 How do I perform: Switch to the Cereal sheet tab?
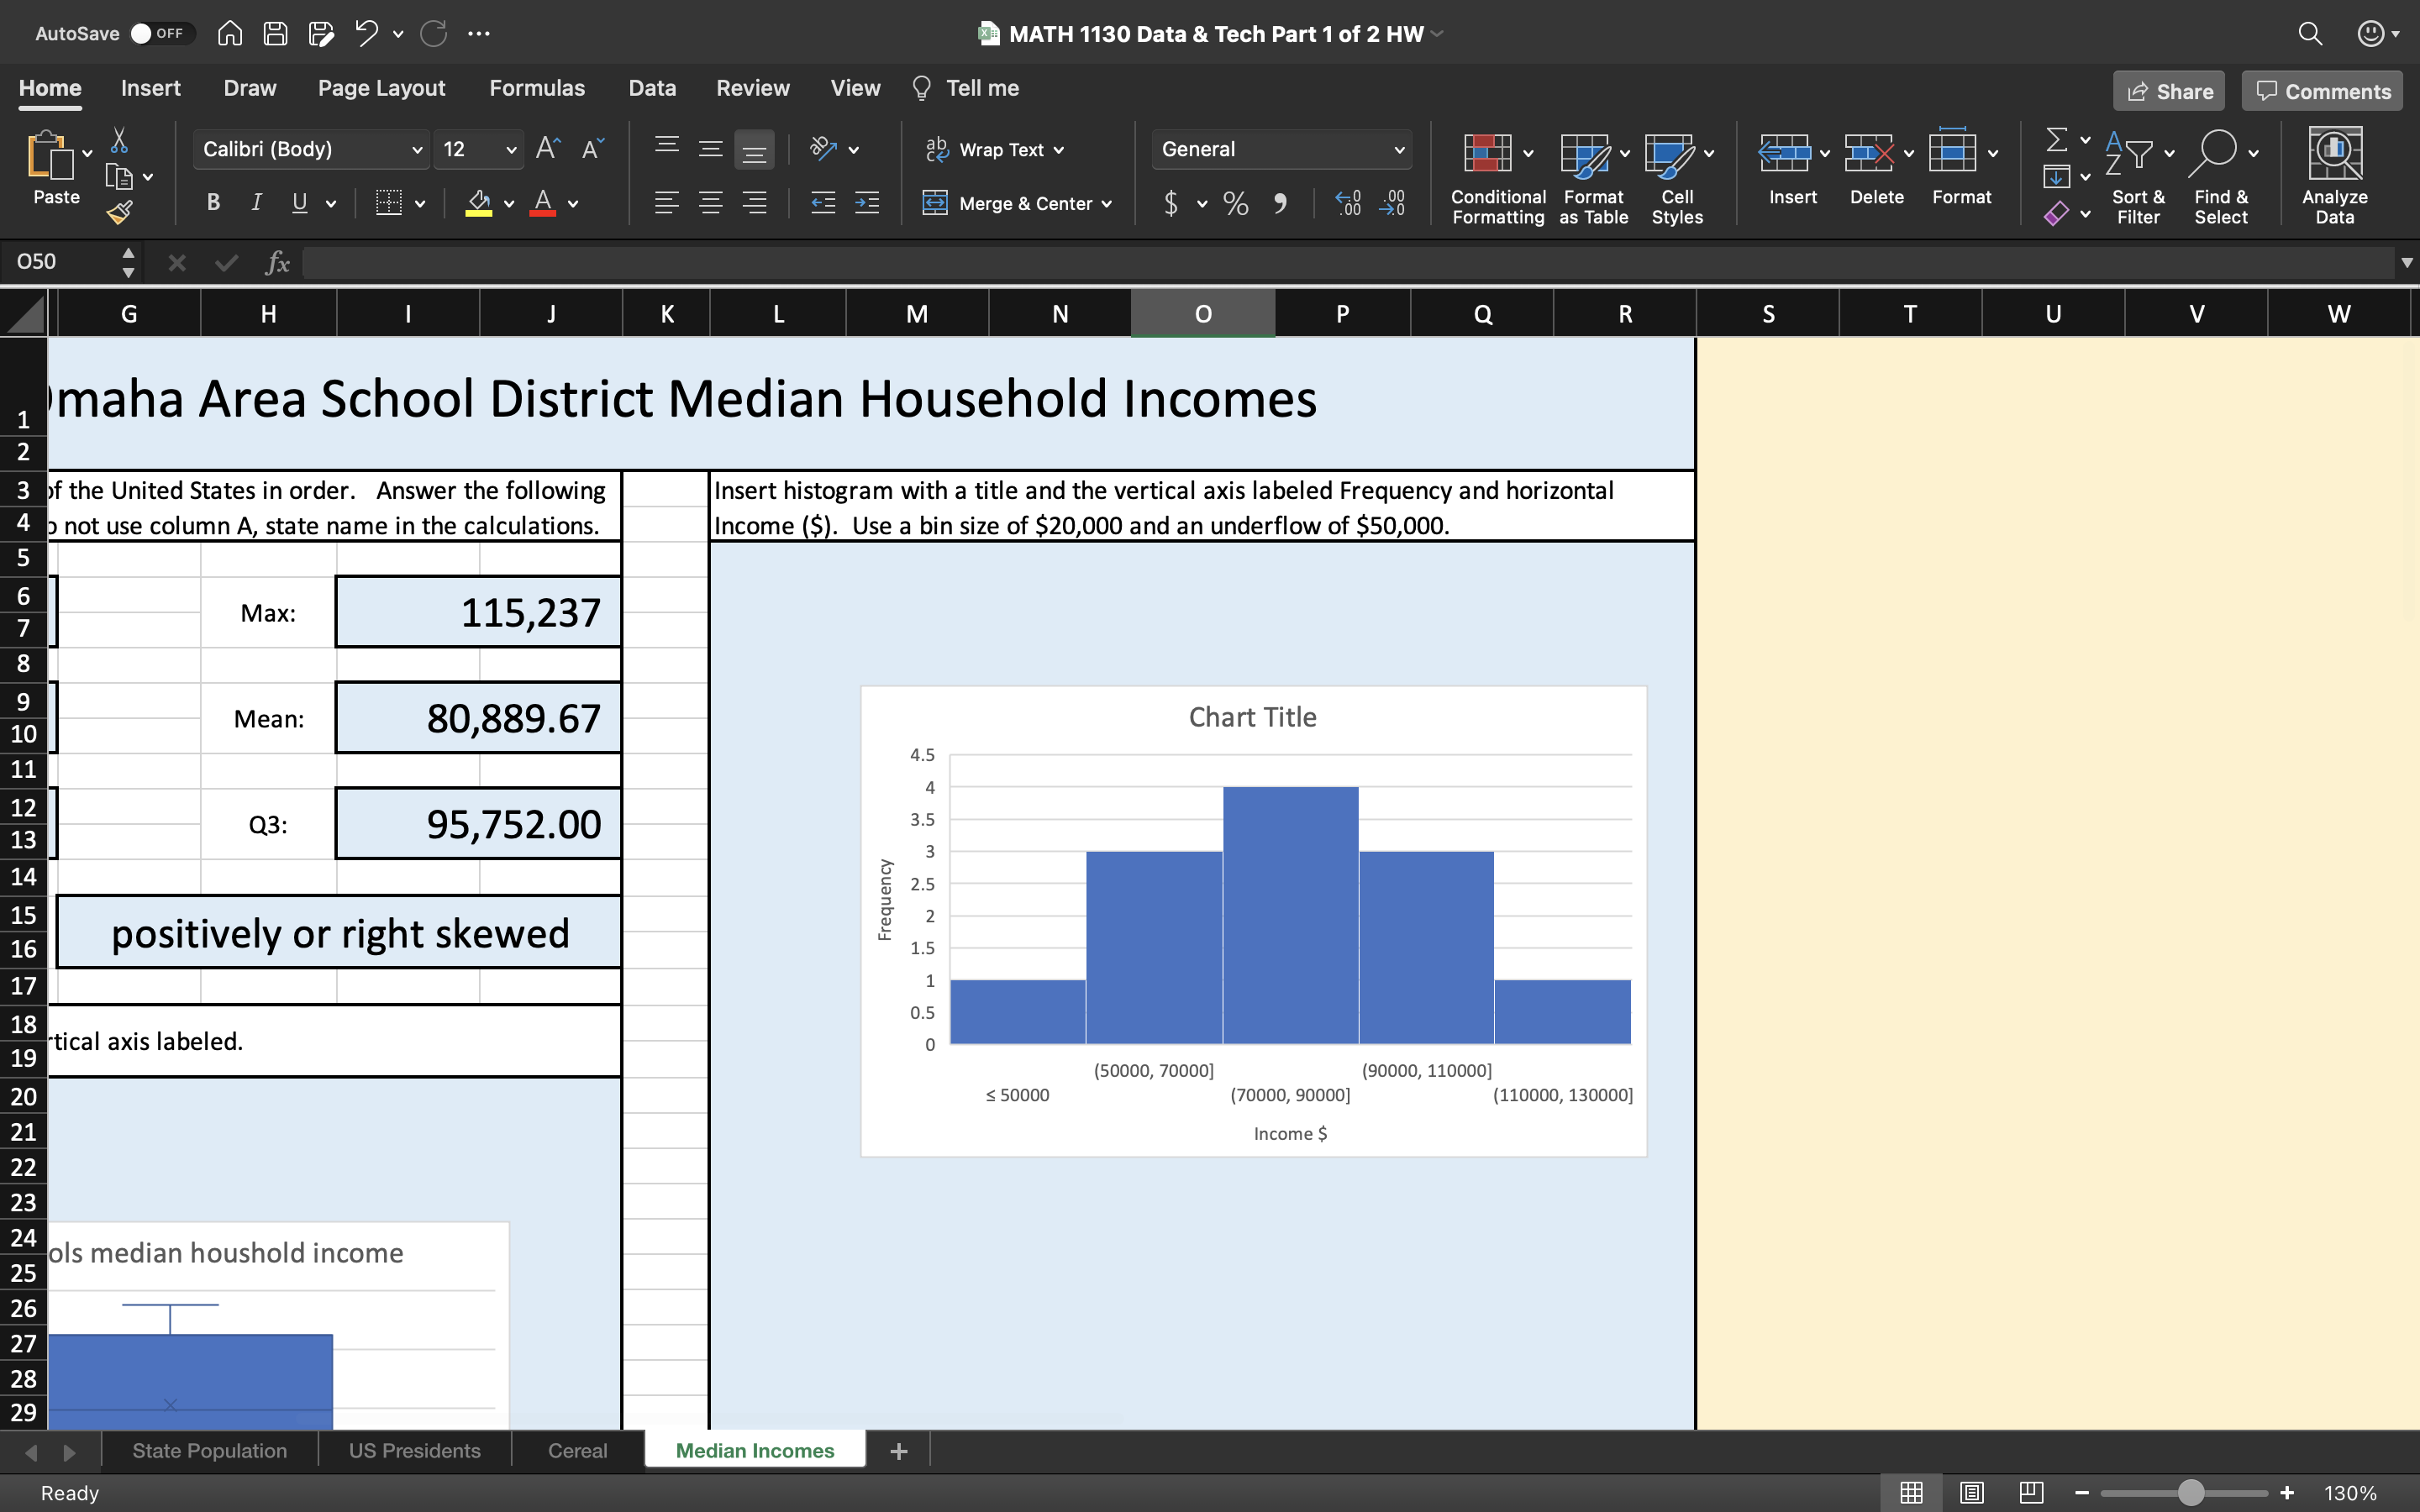pyautogui.click(x=577, y=1450)
